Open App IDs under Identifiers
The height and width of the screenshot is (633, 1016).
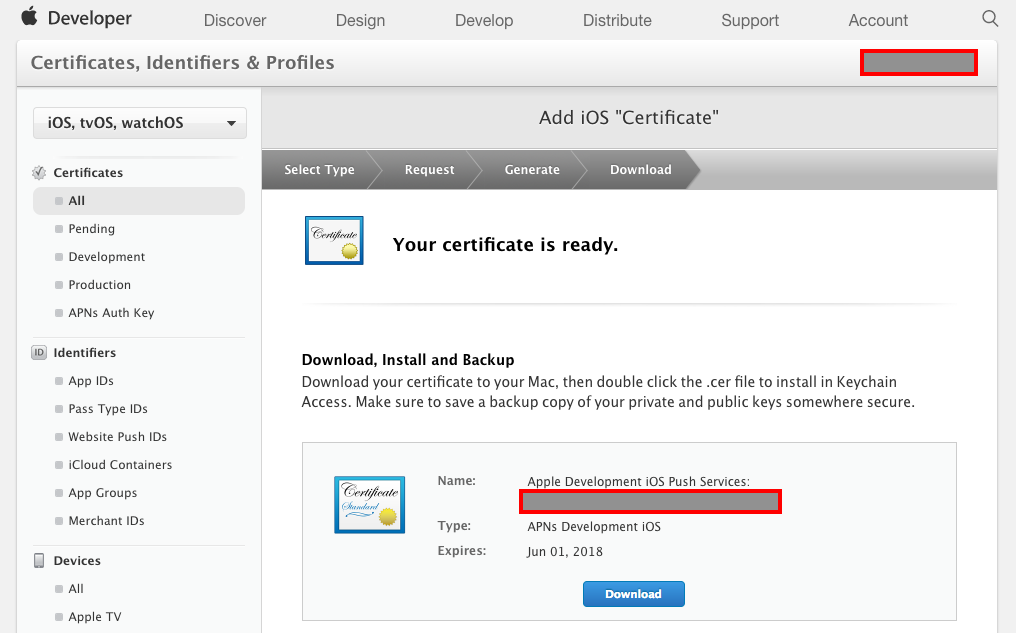click(91, 381)
